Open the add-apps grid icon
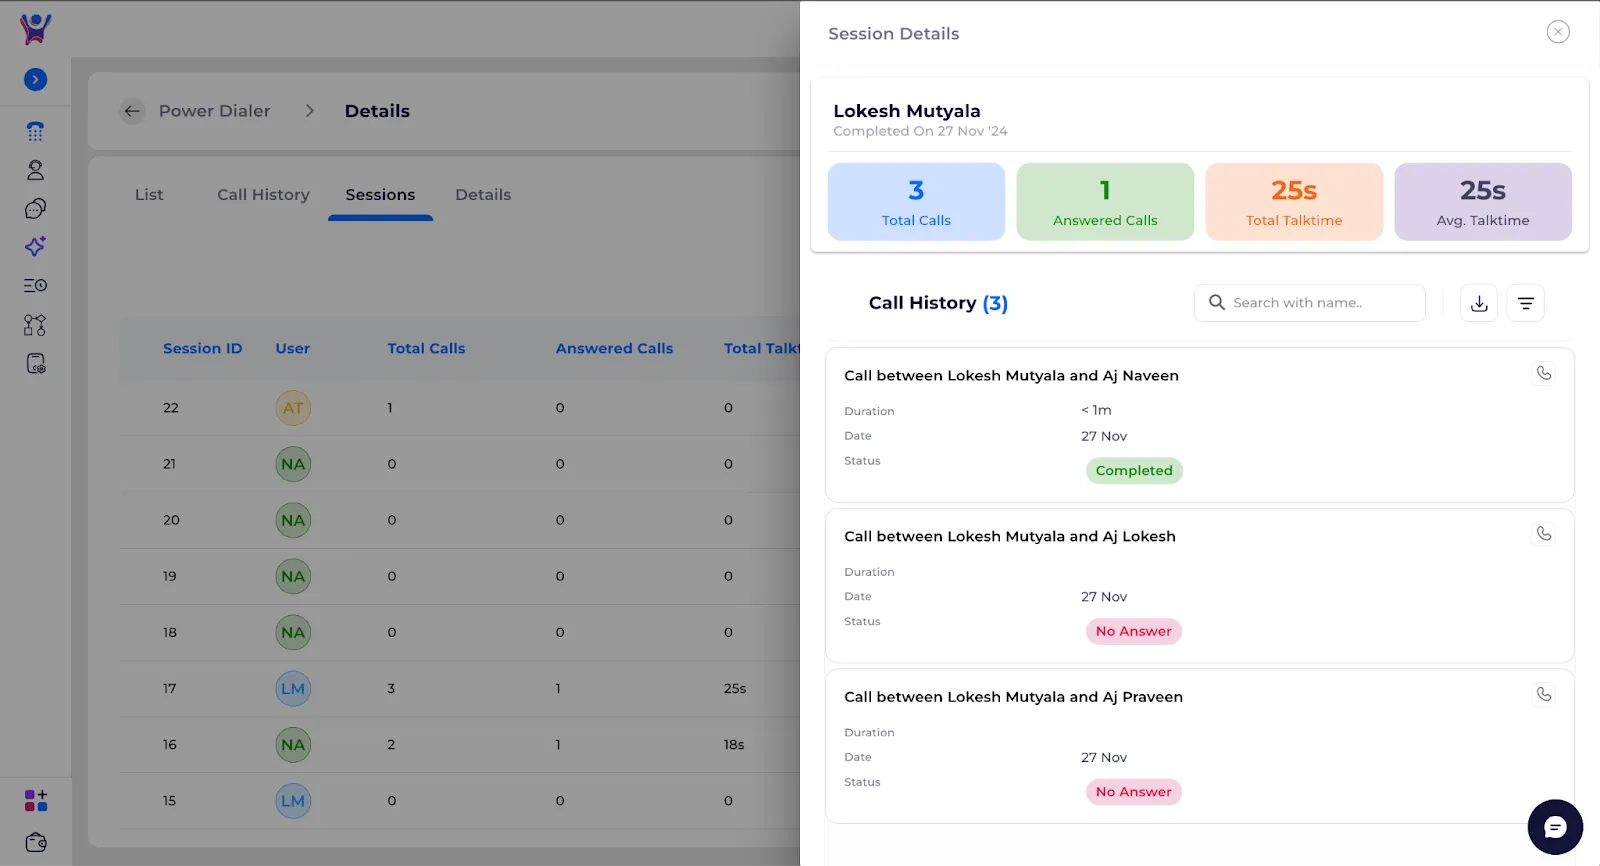Viewport: 1600px width, 866px height. pyautogui.click(x=35, y=801)
